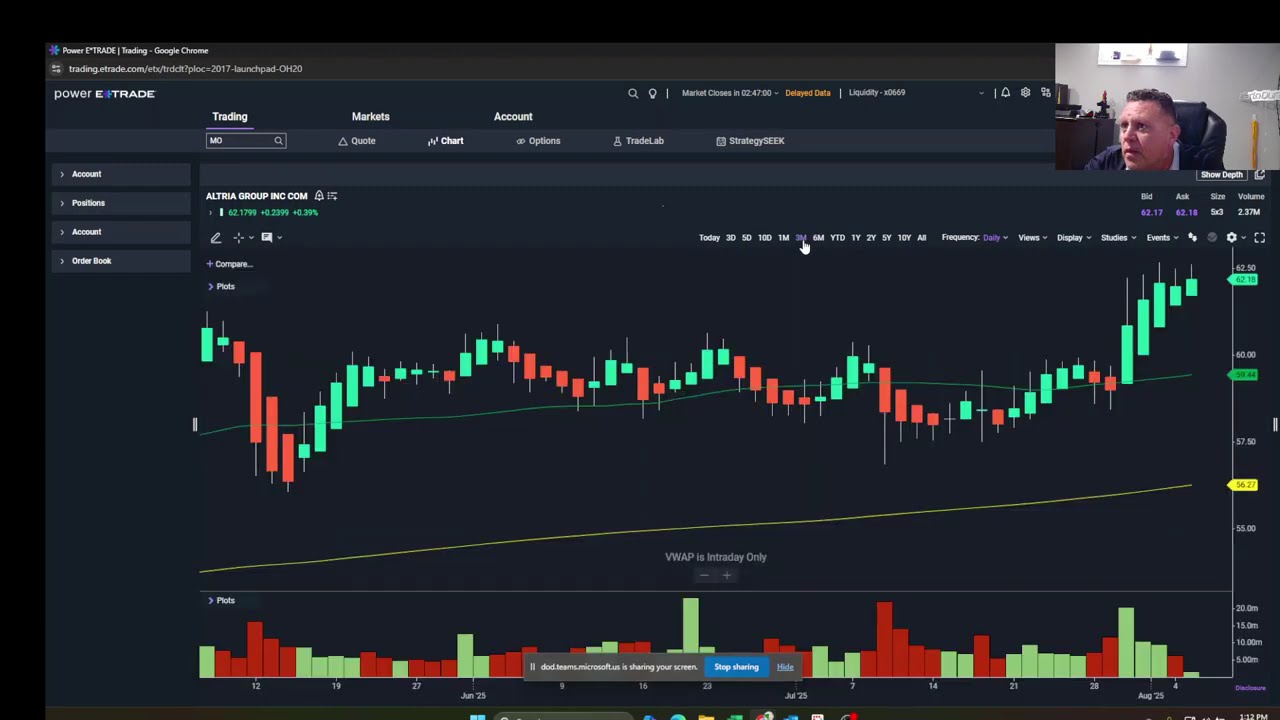
Task: Click the annotation note tool icon
Action: click(x=266, y=238)
